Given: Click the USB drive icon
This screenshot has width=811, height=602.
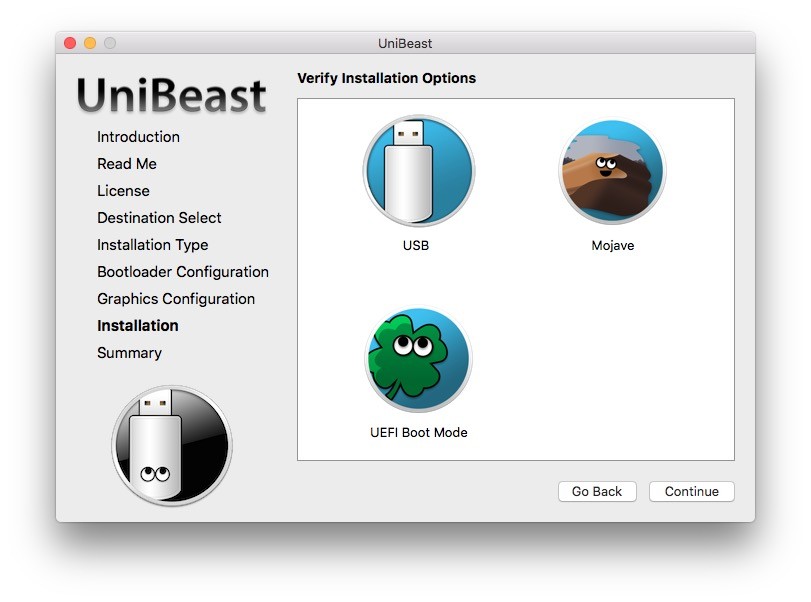Looking at the screenshot, I should pos(418,171).
